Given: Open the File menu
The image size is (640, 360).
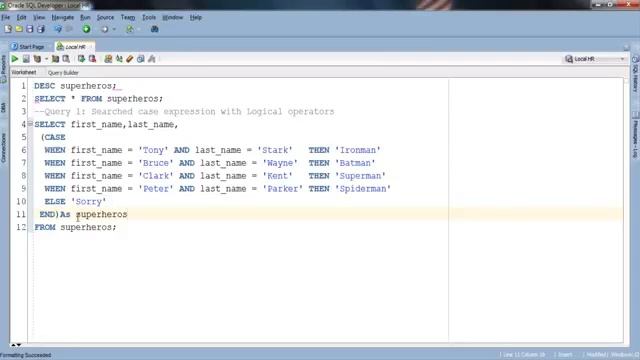Looking at the screenshot, I should [x=6, y=18].
